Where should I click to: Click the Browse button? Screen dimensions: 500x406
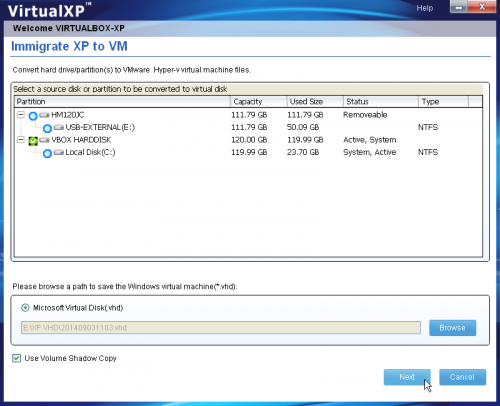pyautogui.click(x=452, y=328)
